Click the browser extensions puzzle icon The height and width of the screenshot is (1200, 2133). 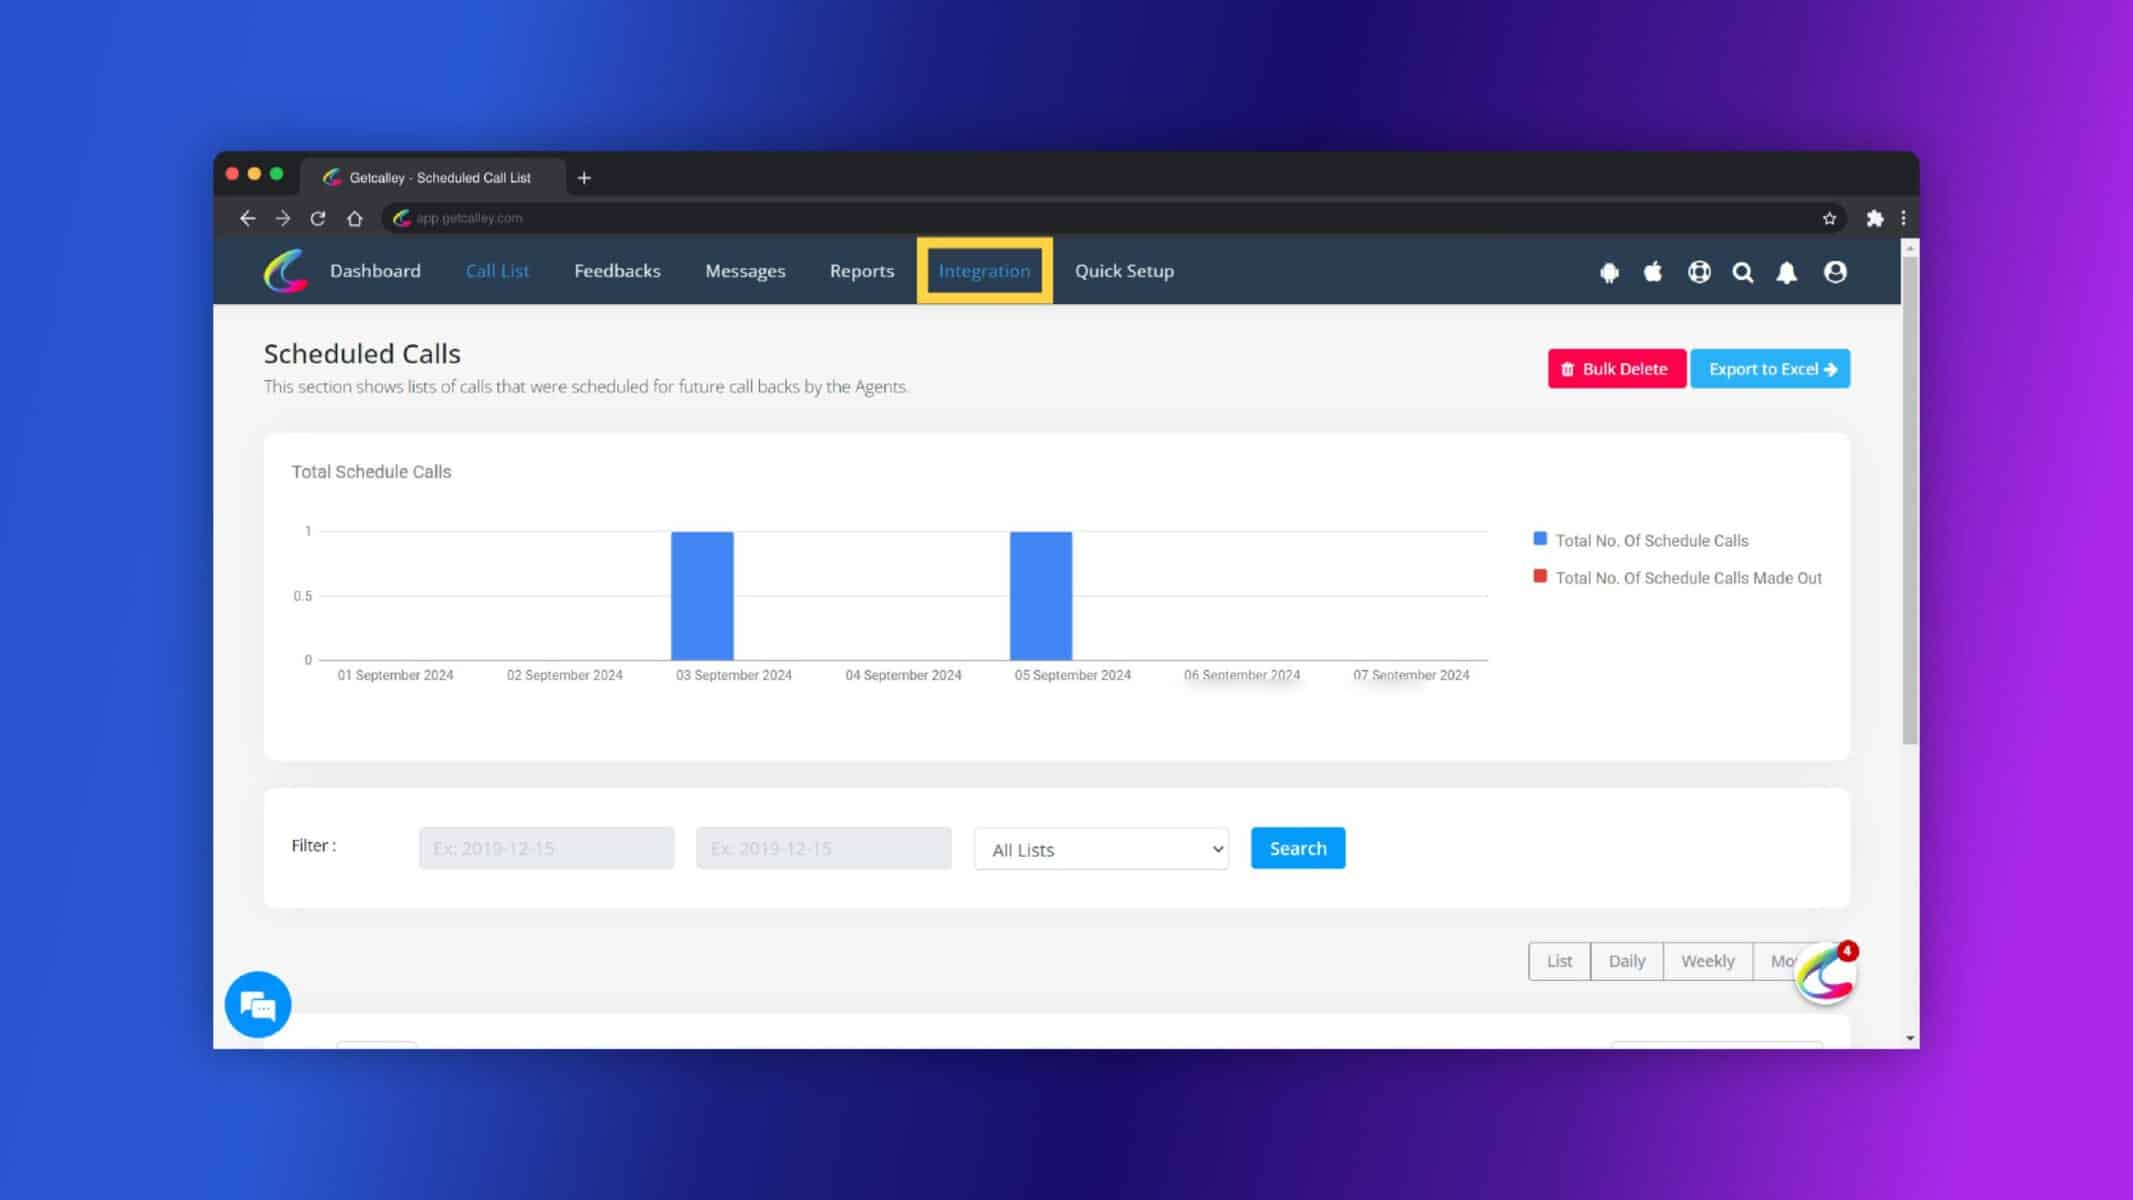pos(1875,218)
